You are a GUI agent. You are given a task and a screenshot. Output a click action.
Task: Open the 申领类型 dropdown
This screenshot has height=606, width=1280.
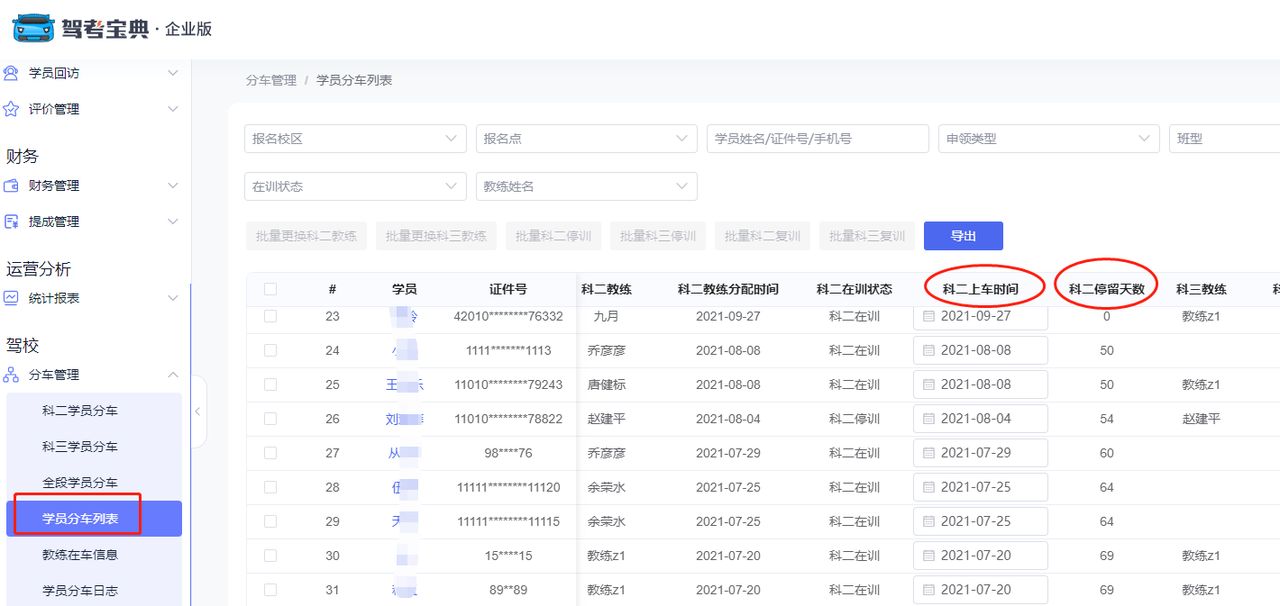pos(1048,139)
